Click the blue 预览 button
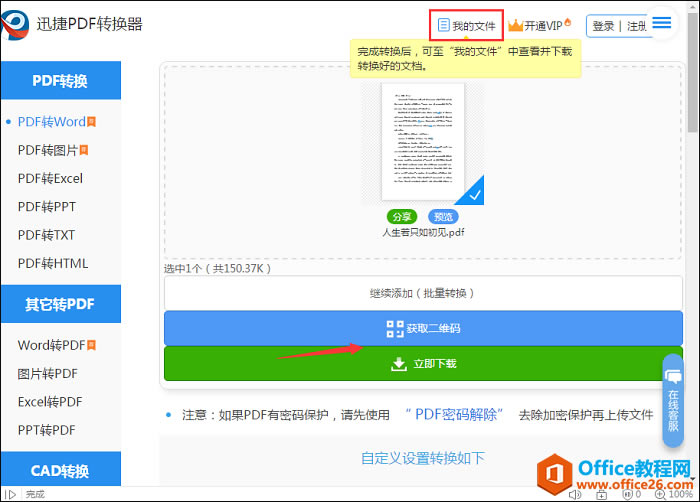700x502 pixels. click(443, 217)
